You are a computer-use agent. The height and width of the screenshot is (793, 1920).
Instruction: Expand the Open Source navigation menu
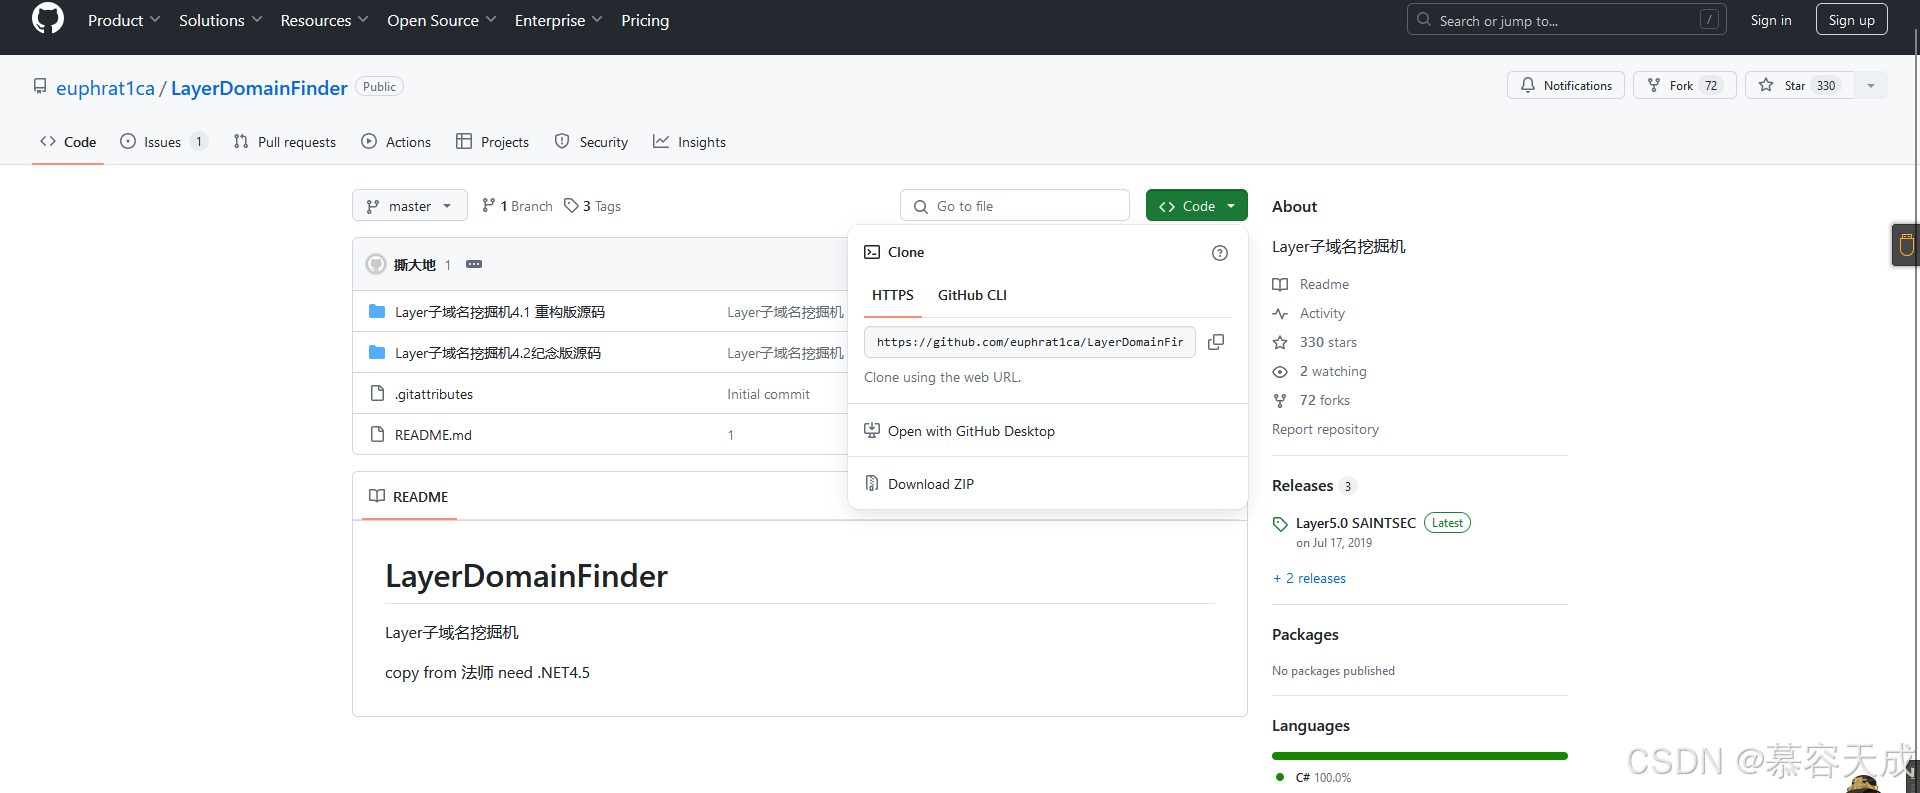[441, 20]
